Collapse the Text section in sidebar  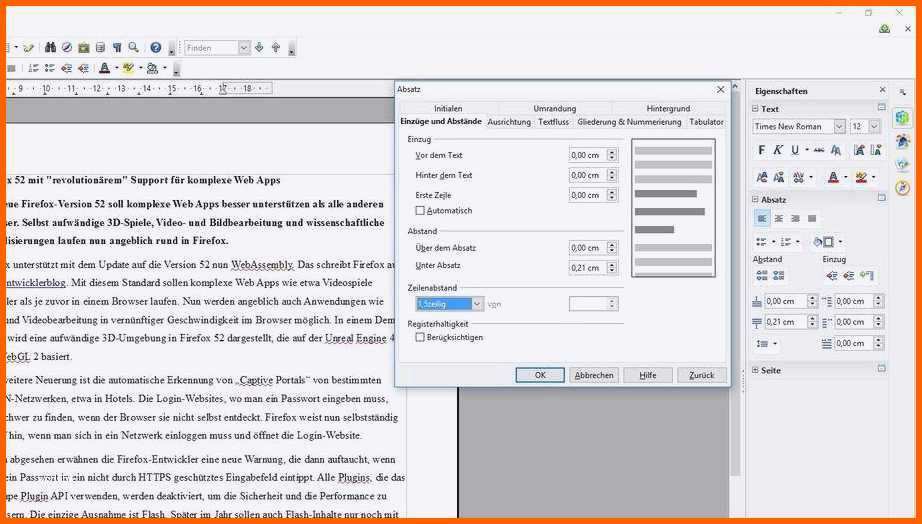[x=755, y=109]
